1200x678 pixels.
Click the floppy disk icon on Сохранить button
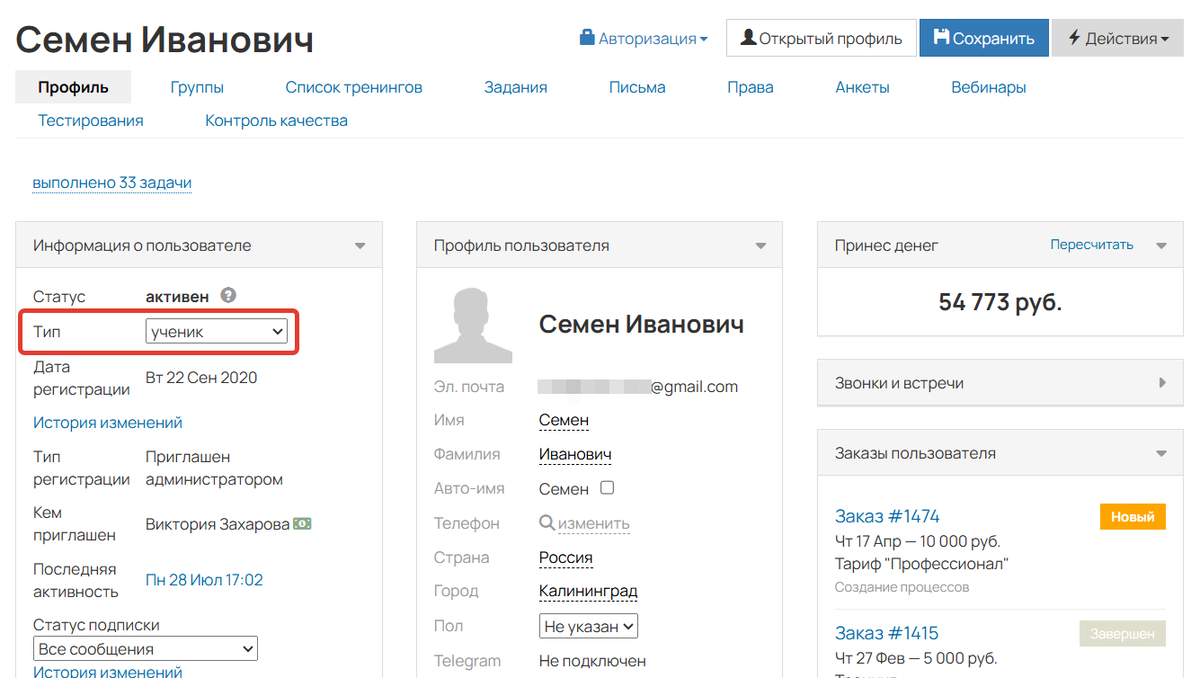(942, 35)
